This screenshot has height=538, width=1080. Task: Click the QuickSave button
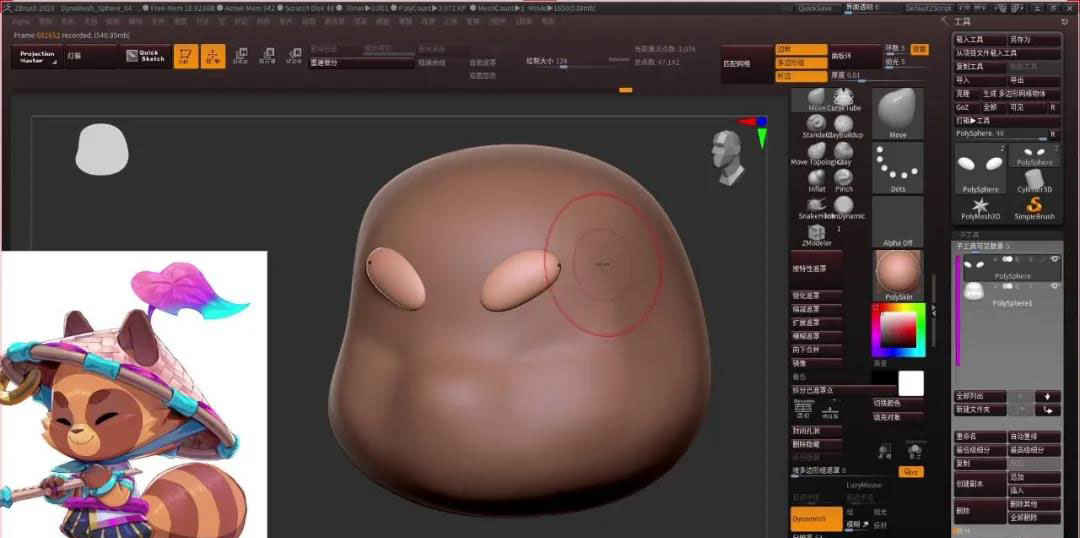[816, 8]
